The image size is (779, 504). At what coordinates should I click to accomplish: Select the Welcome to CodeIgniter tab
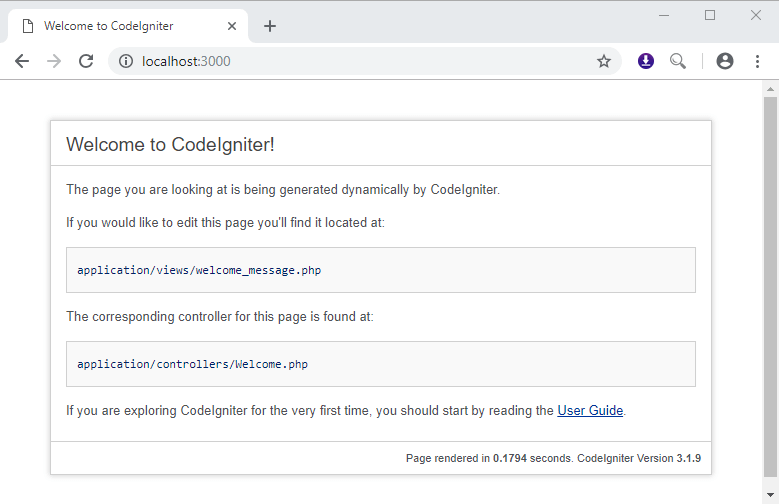[x=120, y=26]
